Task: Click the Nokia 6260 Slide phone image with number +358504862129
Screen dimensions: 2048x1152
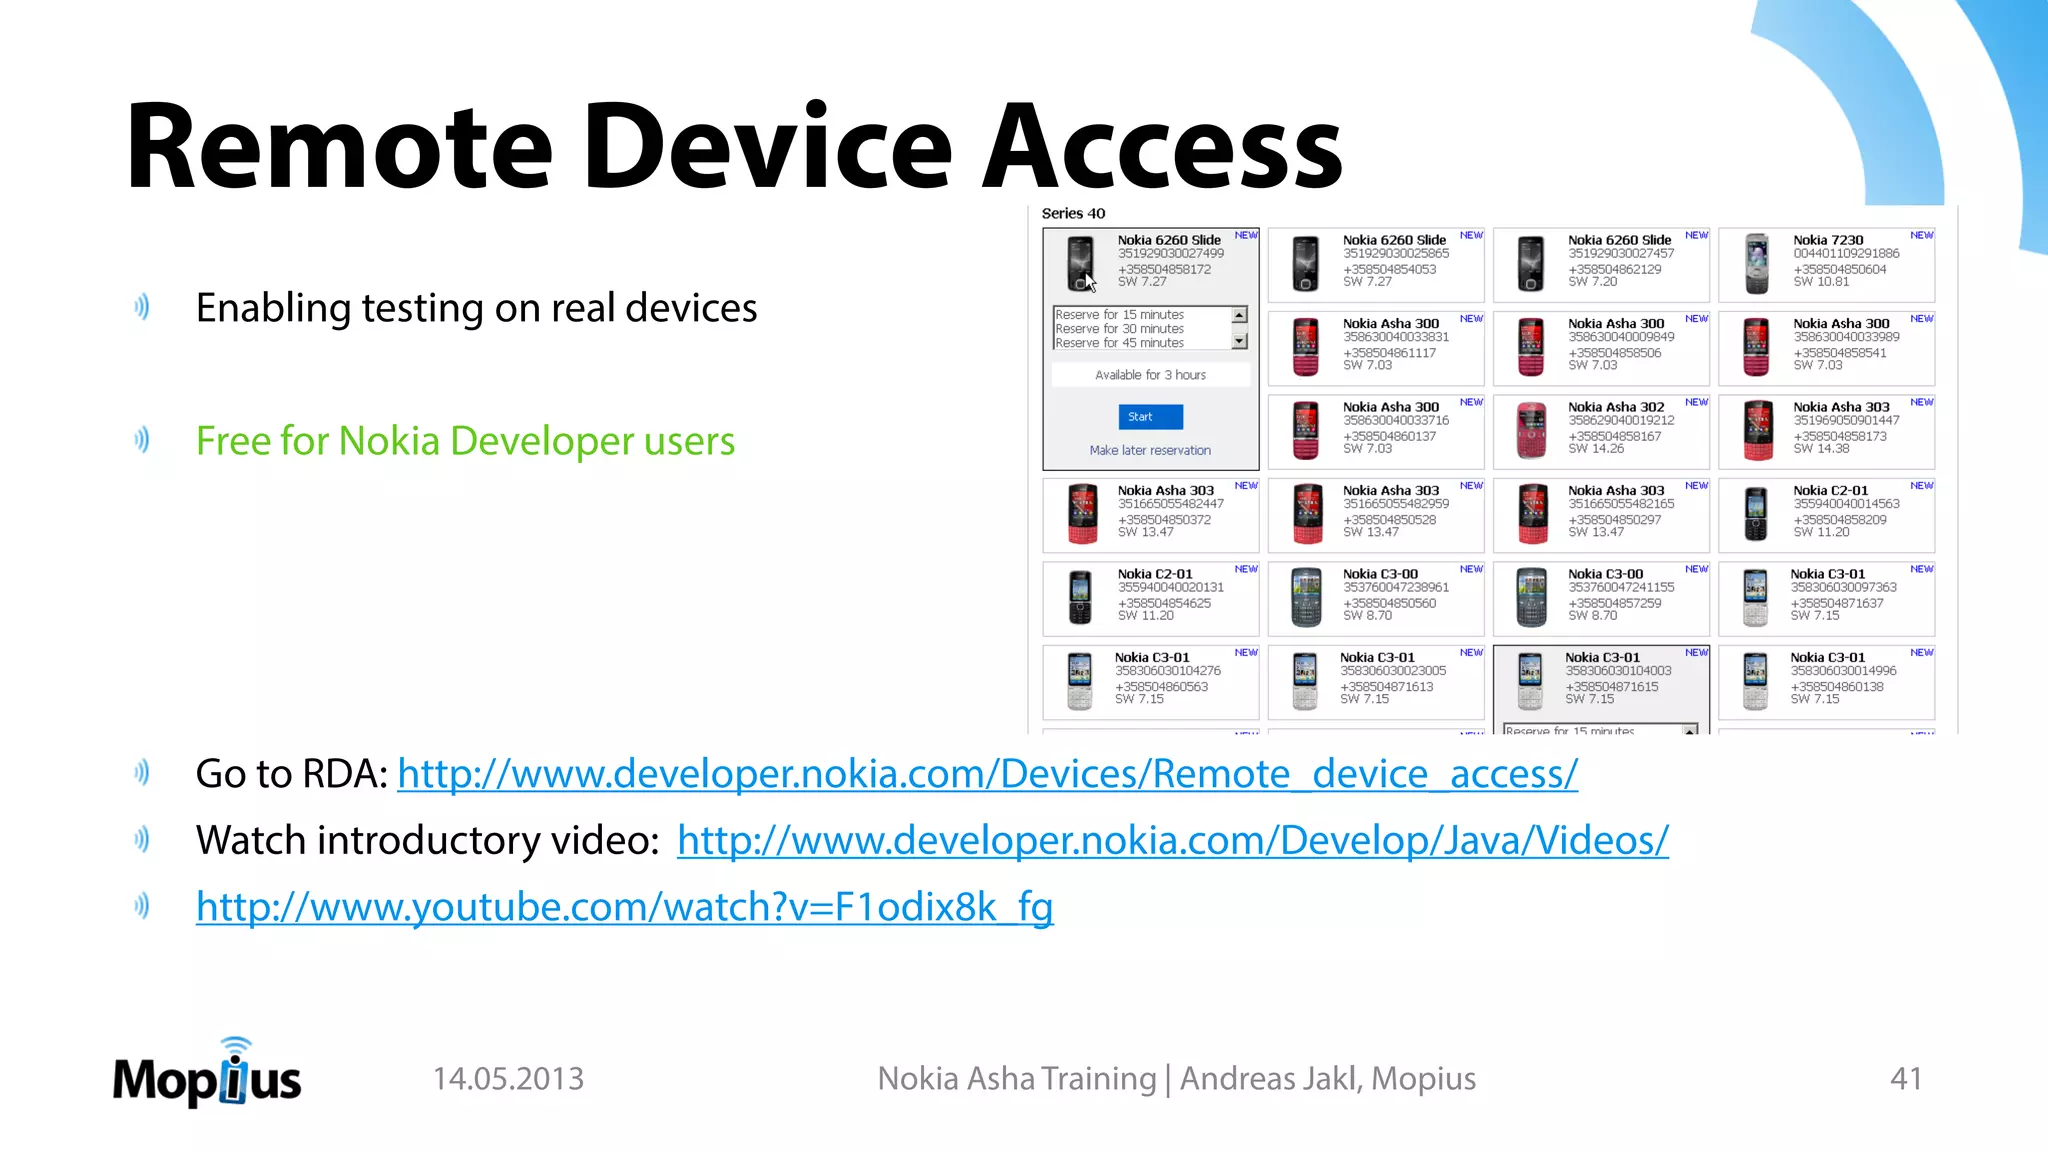Action: [x=1530, y=264]
